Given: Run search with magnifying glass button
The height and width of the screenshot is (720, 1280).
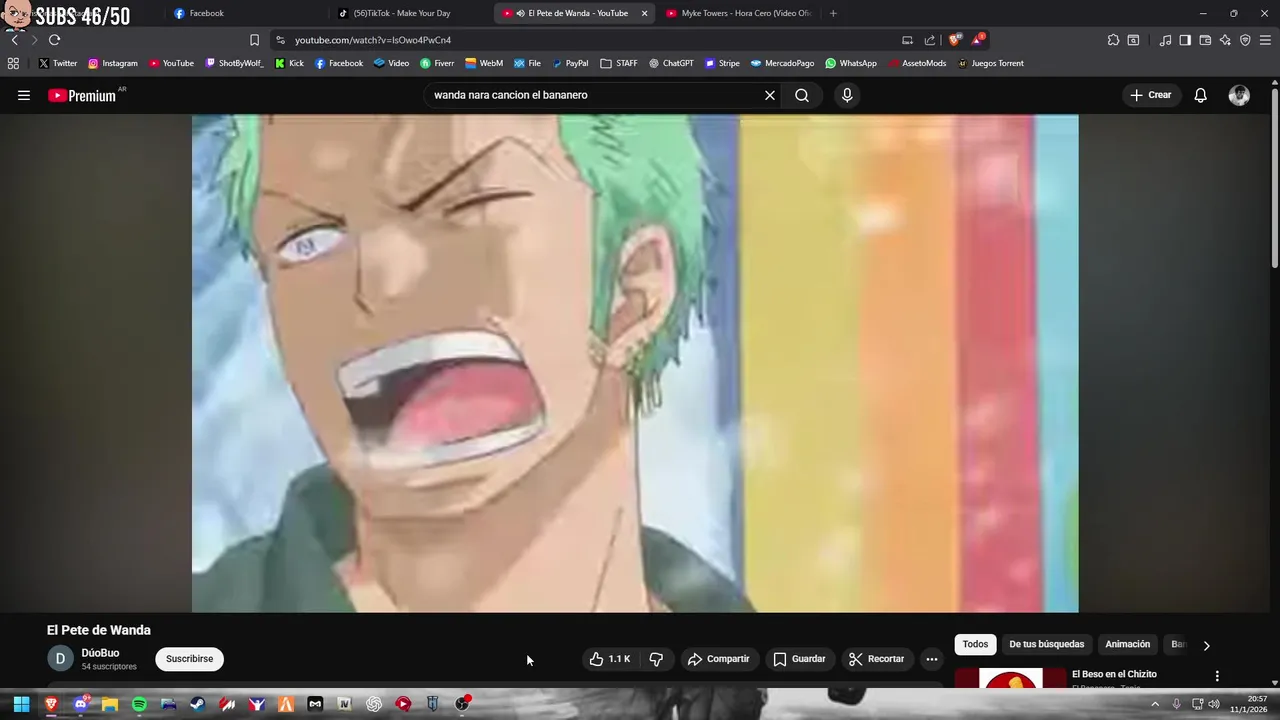Looking at the screenshot, I should pyautogui.click(x=802, y=95).
